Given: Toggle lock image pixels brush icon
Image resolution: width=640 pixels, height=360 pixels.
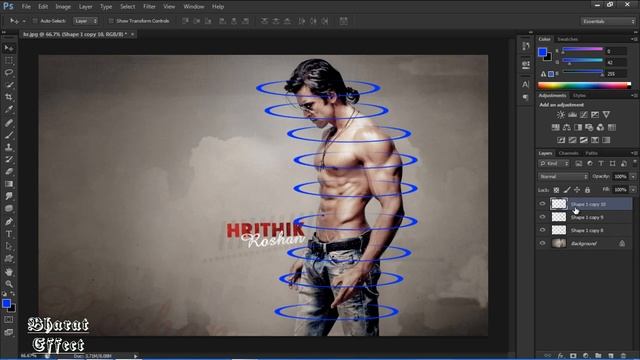Looking at the screenshot, I should [567, 190].
